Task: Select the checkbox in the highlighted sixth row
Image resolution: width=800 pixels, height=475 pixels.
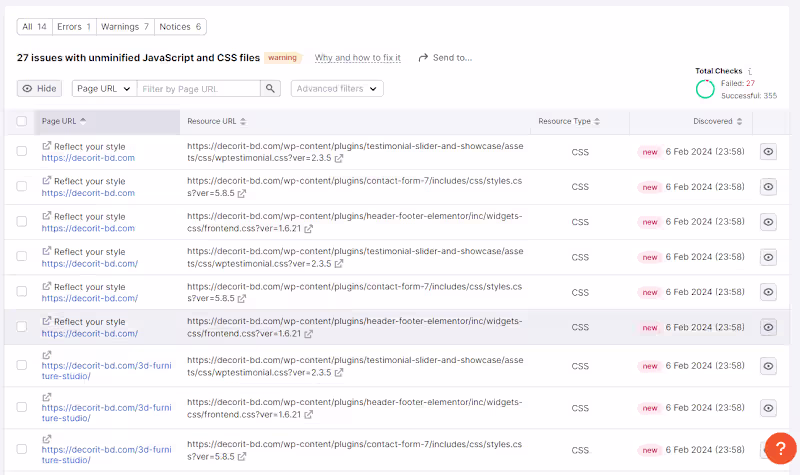Action: 22,327
